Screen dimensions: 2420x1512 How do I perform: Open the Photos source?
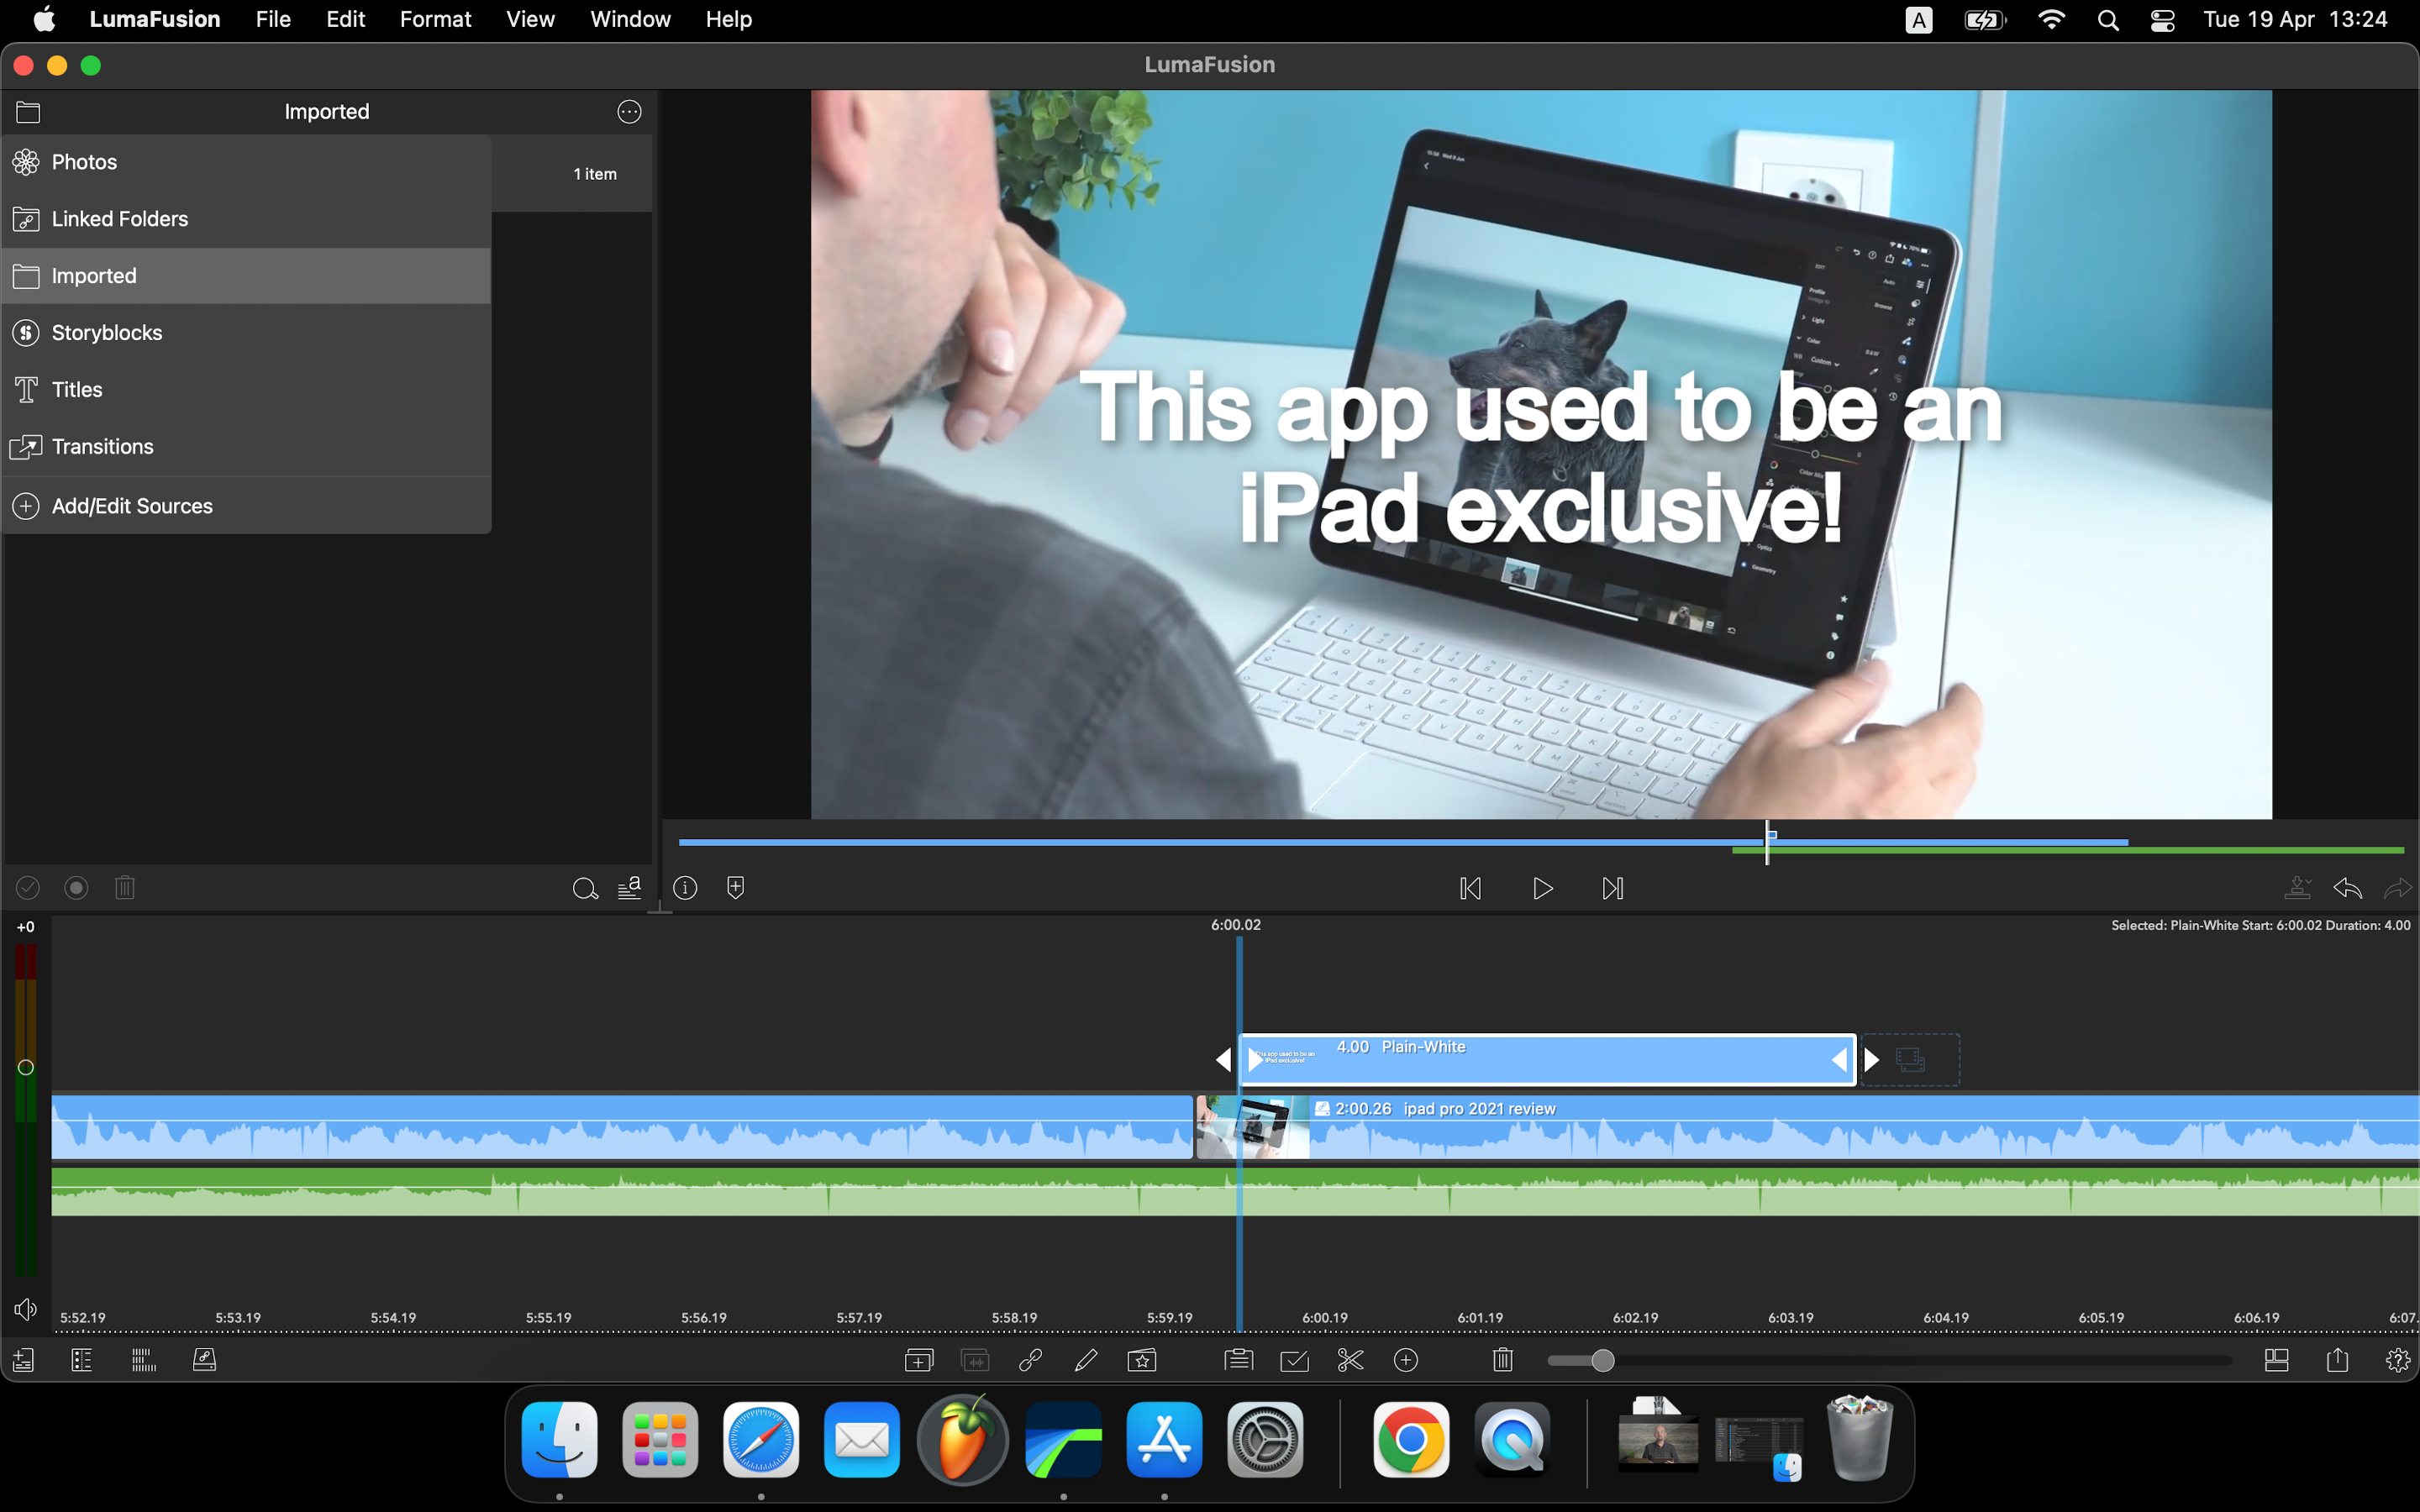(x=246, y=162)
